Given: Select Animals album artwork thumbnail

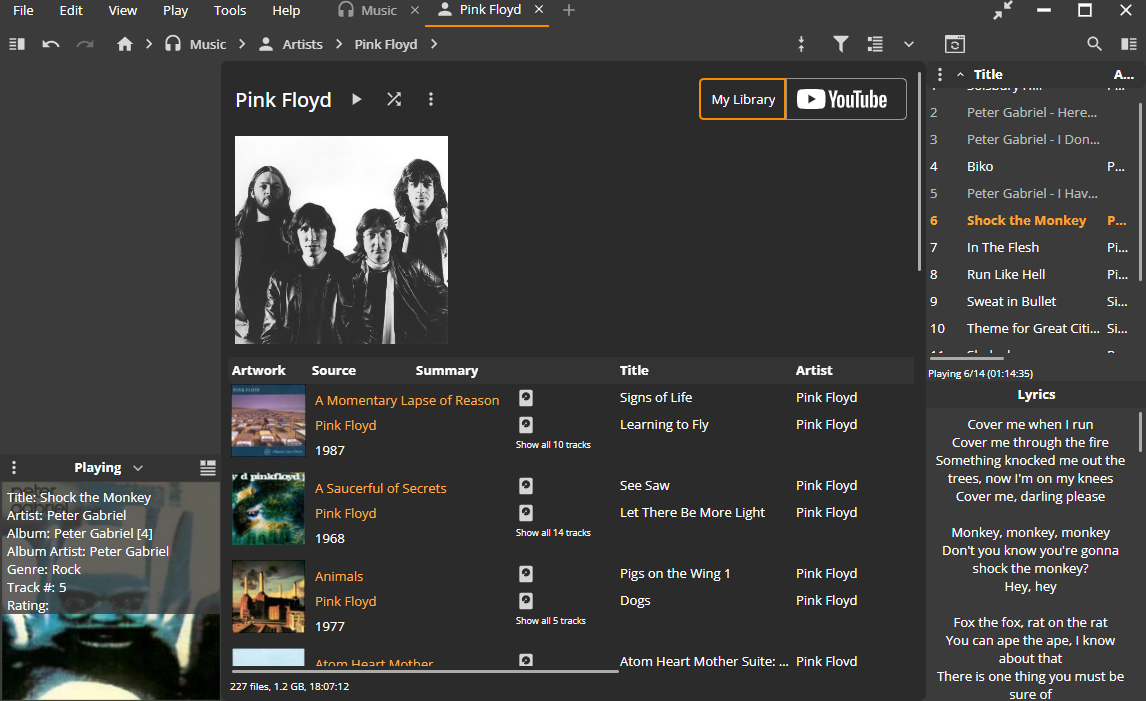Looking at the screenshot, I should 268,597.
